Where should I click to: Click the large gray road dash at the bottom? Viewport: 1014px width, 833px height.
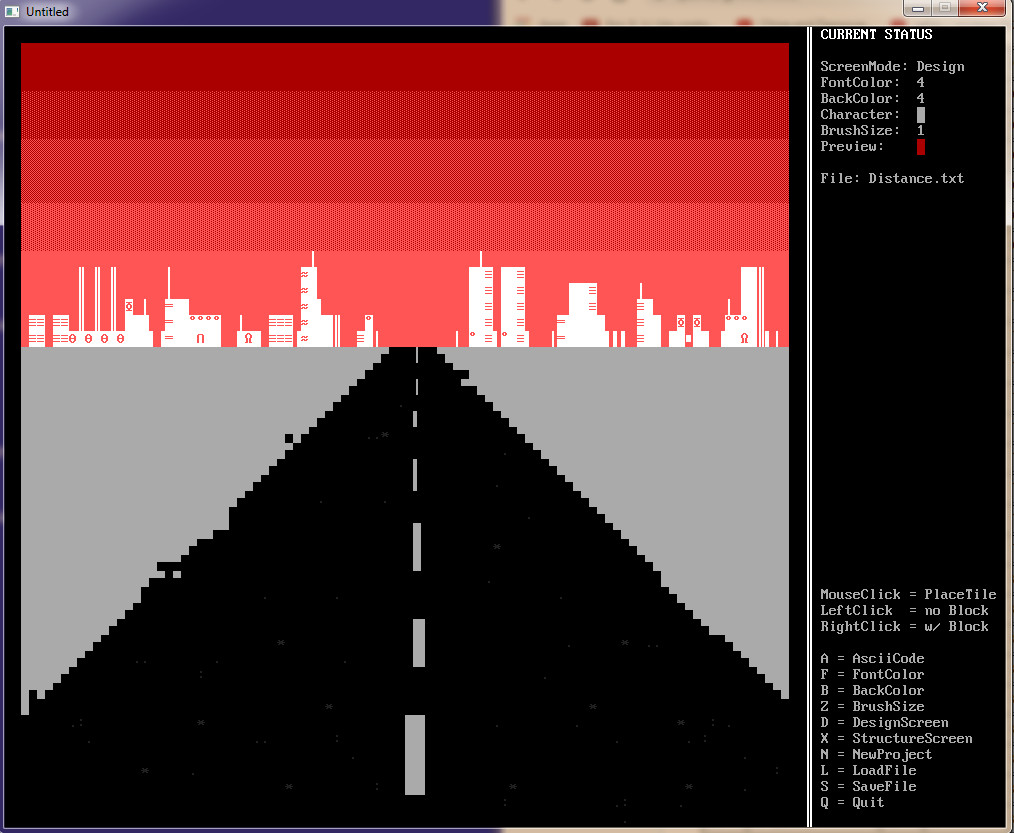pyautogui.click(x=415, y=754)
